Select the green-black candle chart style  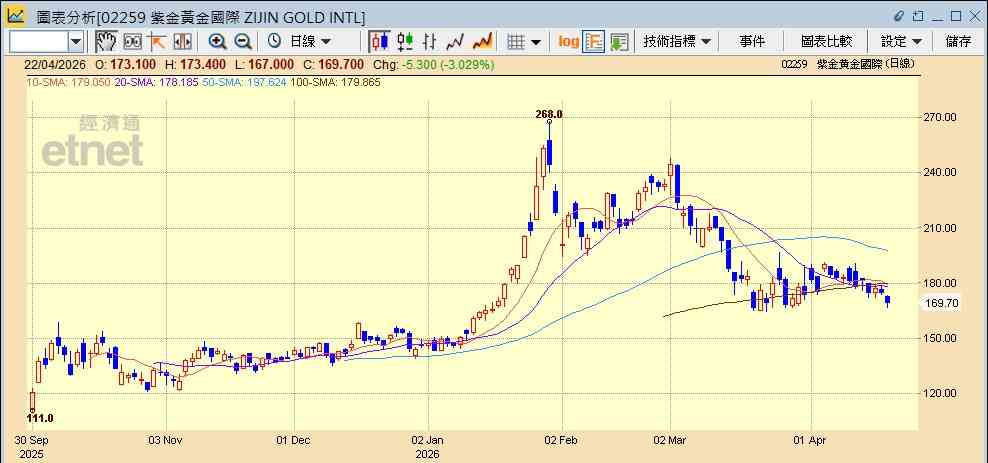tap(405, 42)
